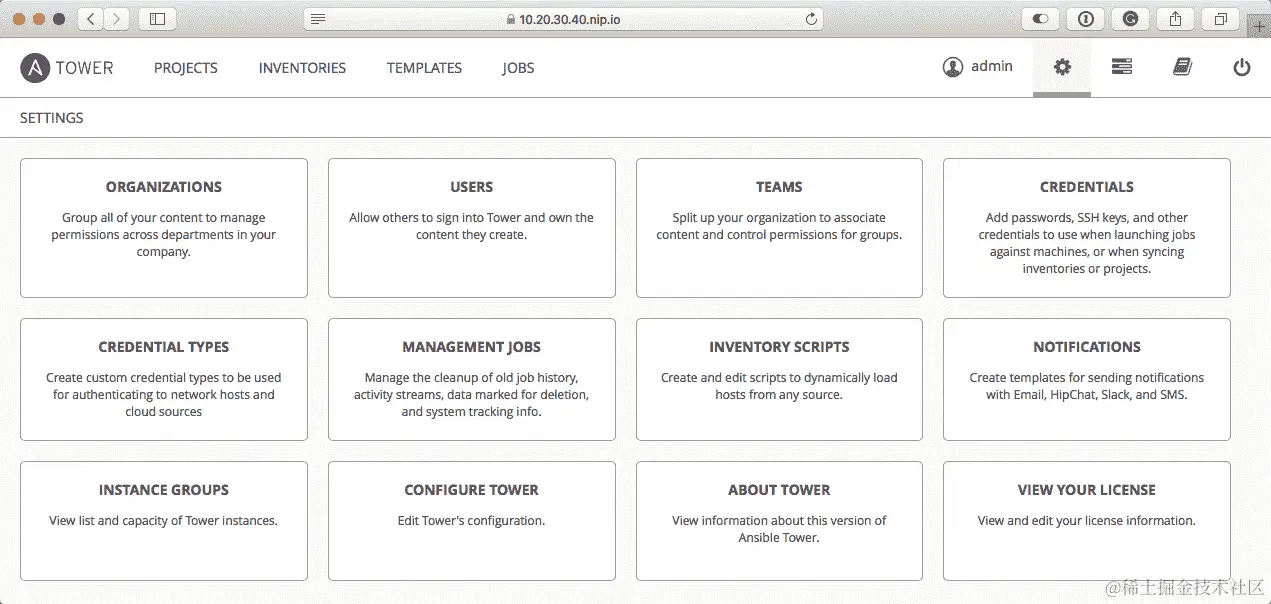Click the Safari address bar

(x=563, y=18)
